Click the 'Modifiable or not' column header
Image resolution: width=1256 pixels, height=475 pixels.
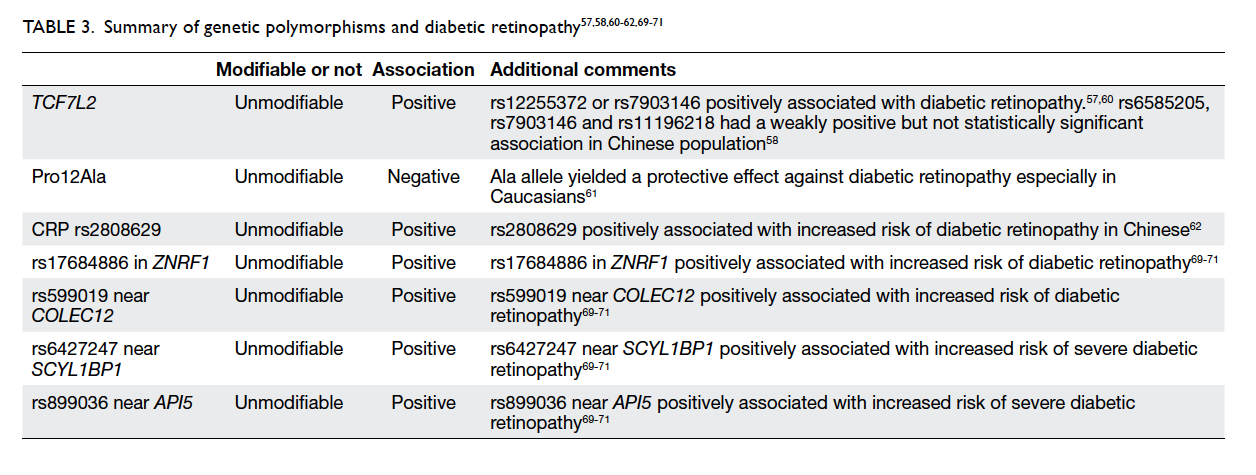pos(289,70)
